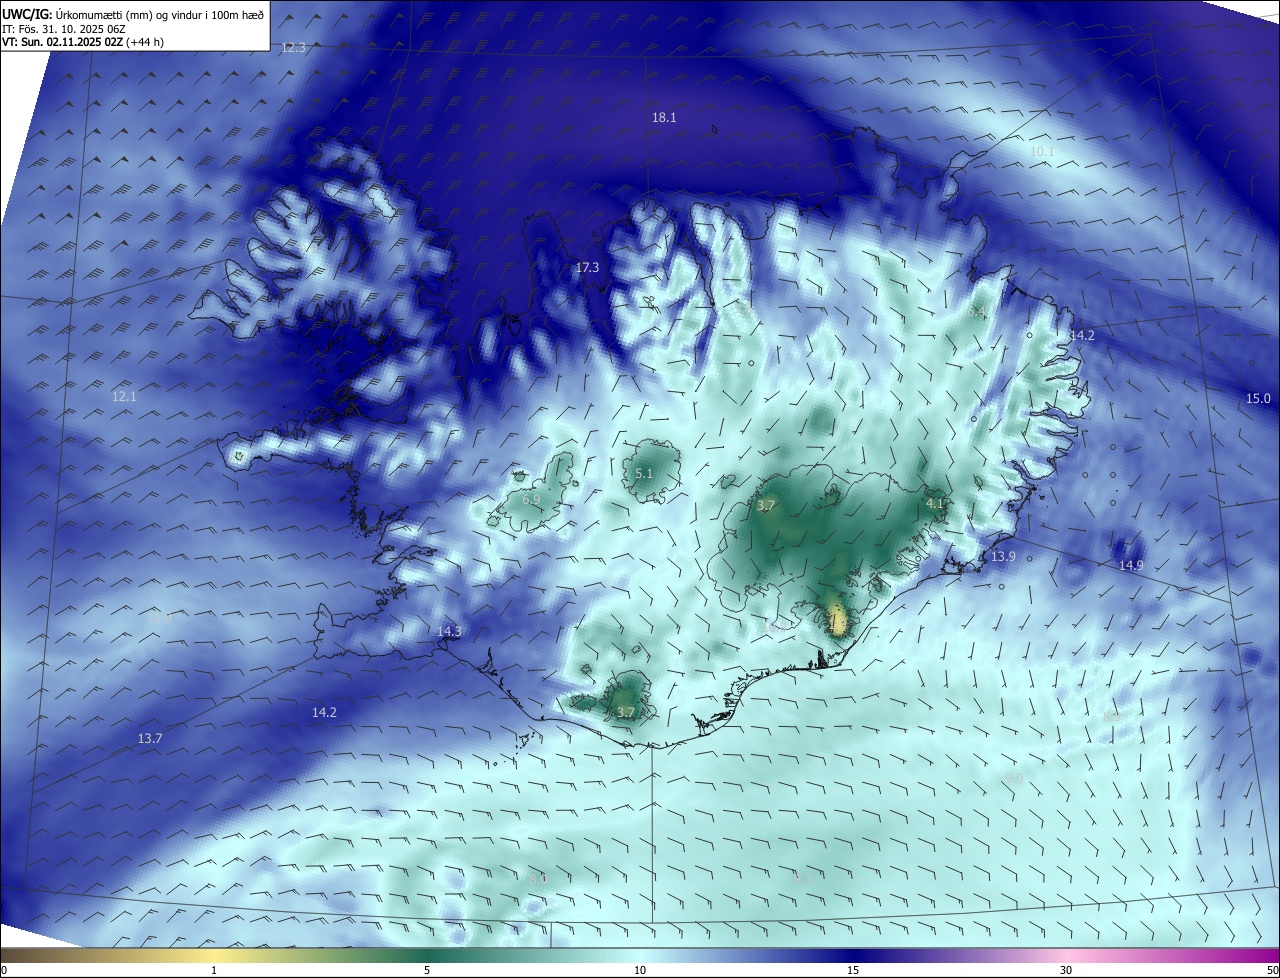Viewport: 1280px width, 978px height.
Task: Click the 14.3 value on the southwest coast
Action: coord(449,631)
